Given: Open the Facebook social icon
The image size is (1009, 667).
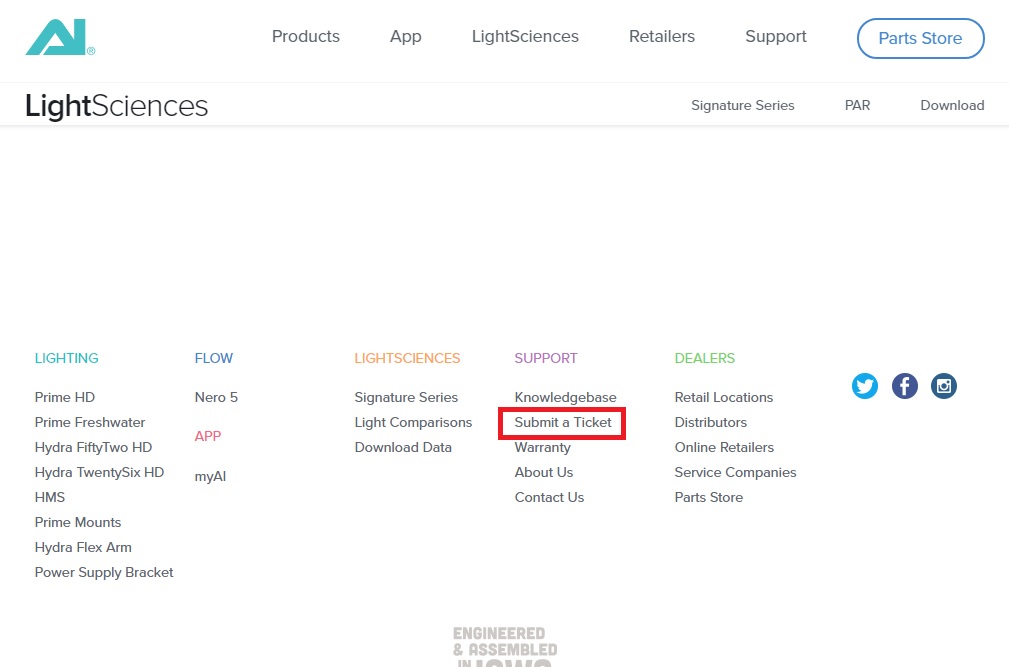Looking at the screenshot, I should coord(904,386).
